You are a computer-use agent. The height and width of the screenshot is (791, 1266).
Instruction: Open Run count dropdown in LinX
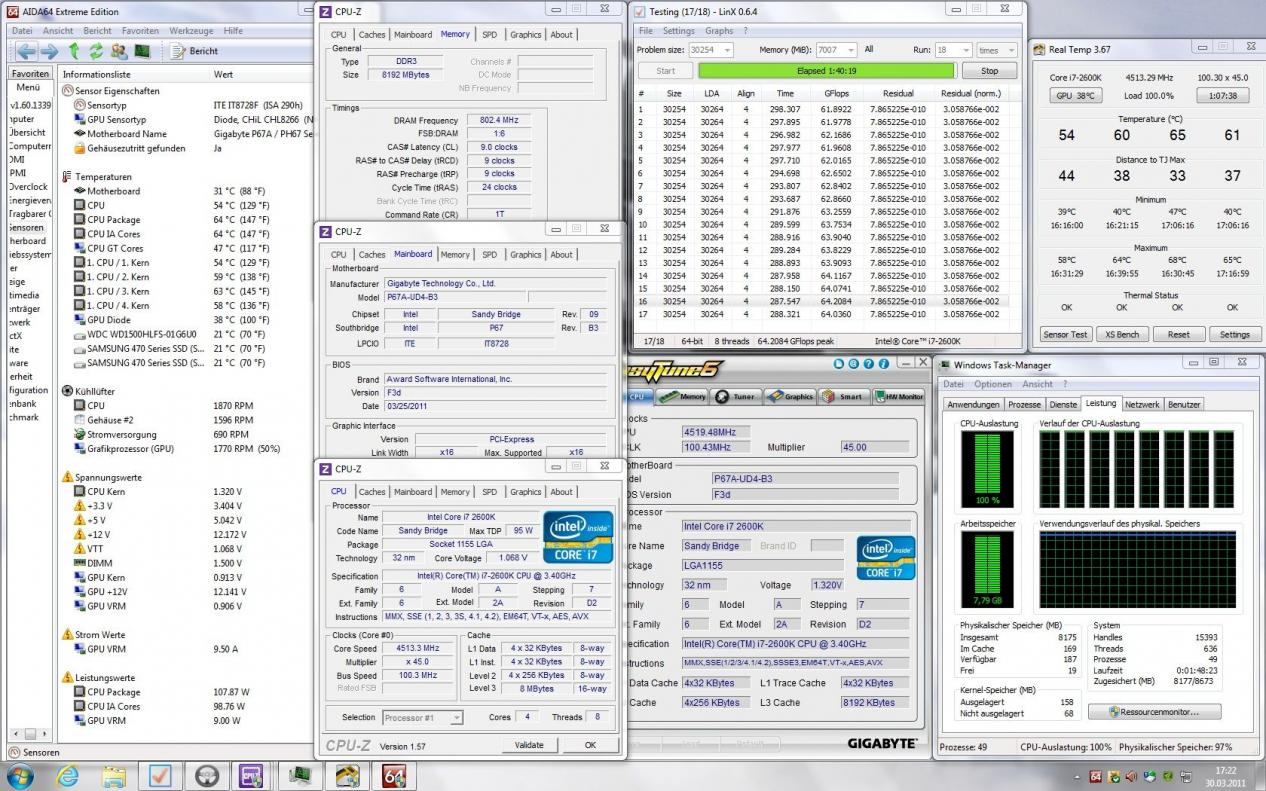click(x=952, y=50)
